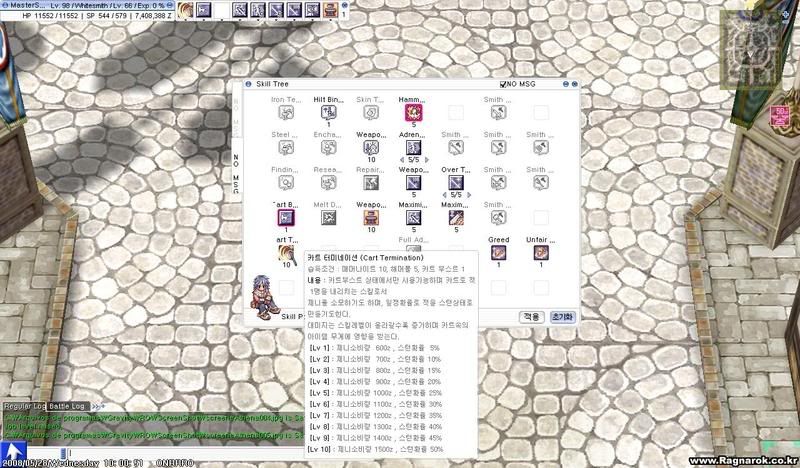Click the Full Adrenaline Rush skill icon

413,248
